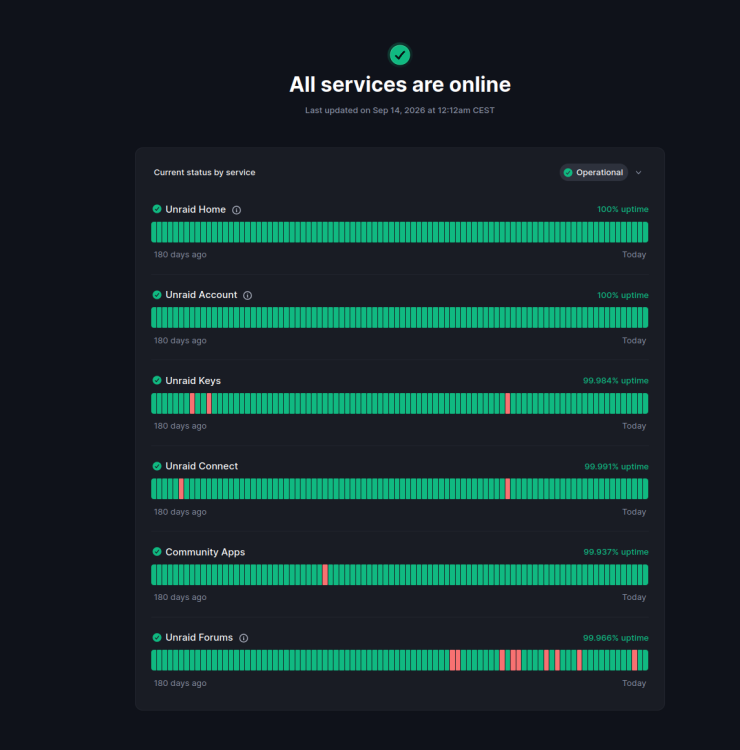
Task: Click 'Today' label under Unraid Forums
Action: [634, 684]
